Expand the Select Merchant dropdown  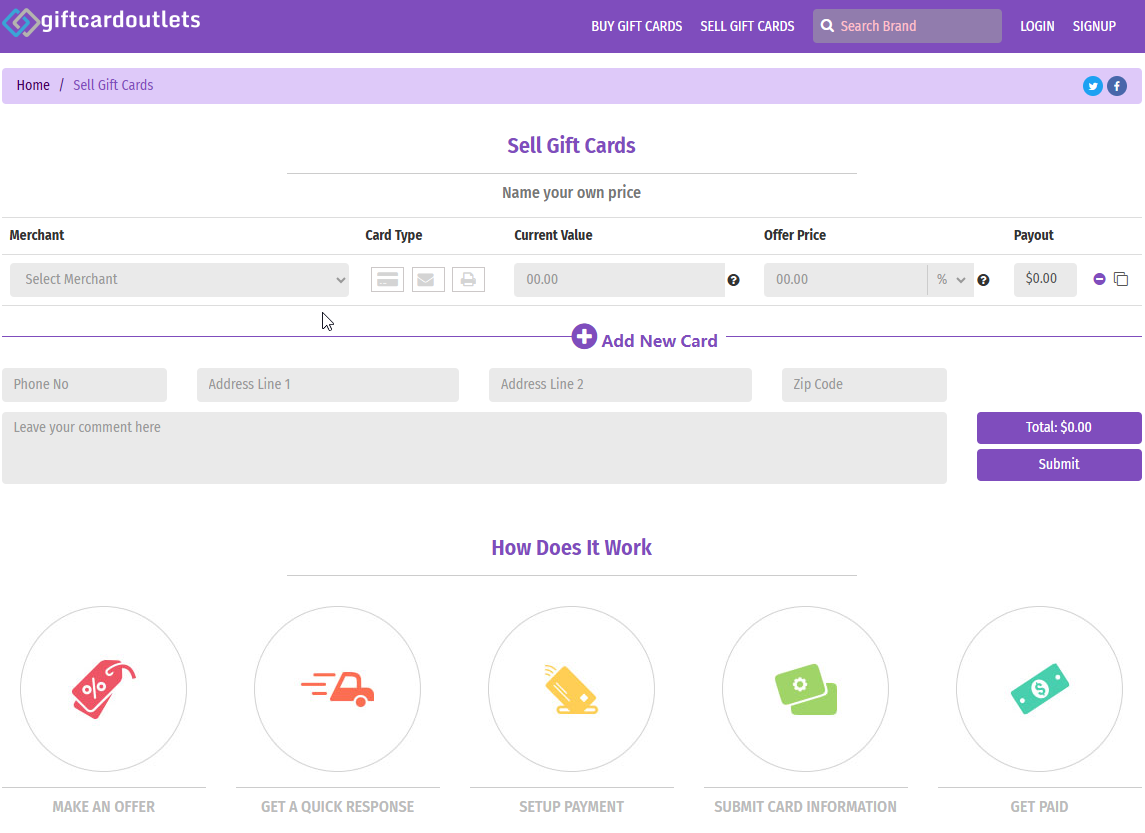179,280
